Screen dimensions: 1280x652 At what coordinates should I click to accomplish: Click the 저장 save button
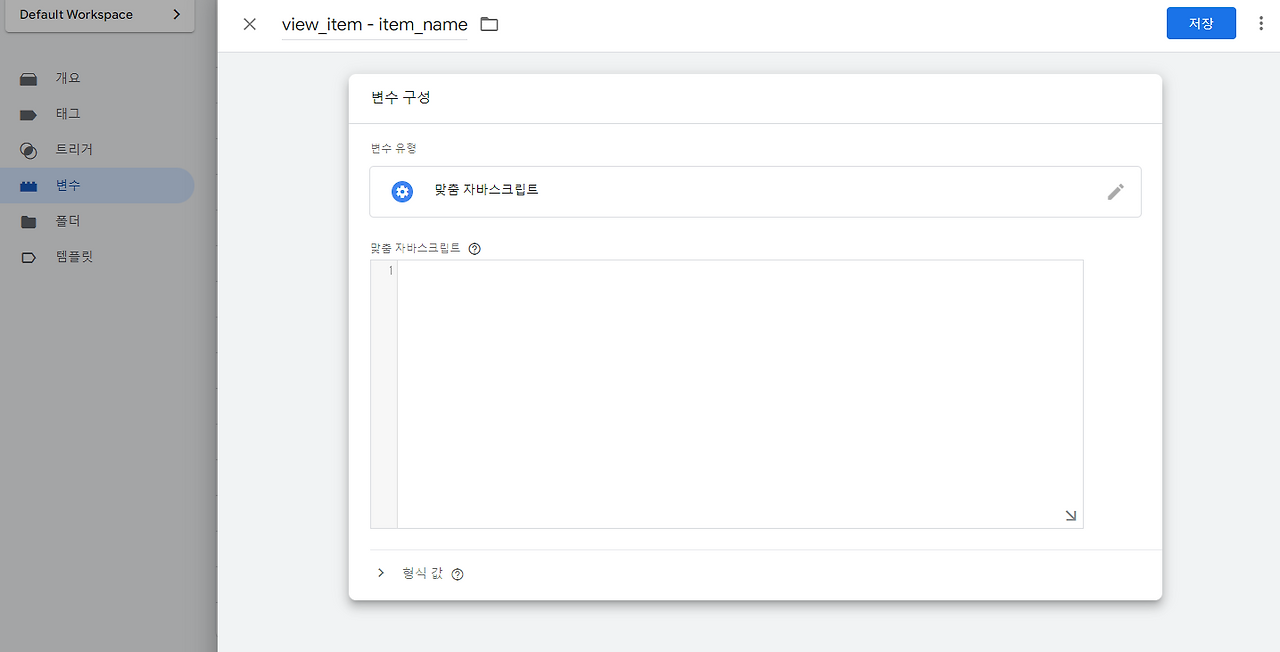click(x=1201, y=22)
